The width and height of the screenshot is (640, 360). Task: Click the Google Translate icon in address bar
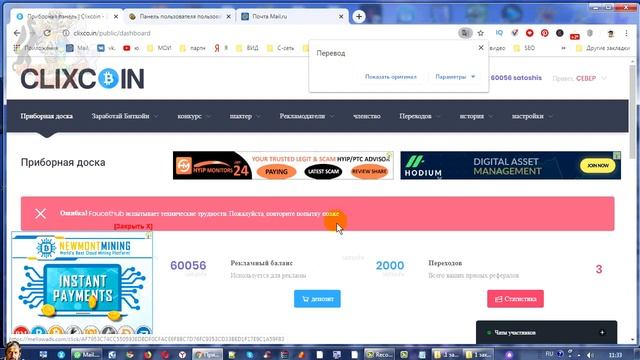[x=465, y=33]
